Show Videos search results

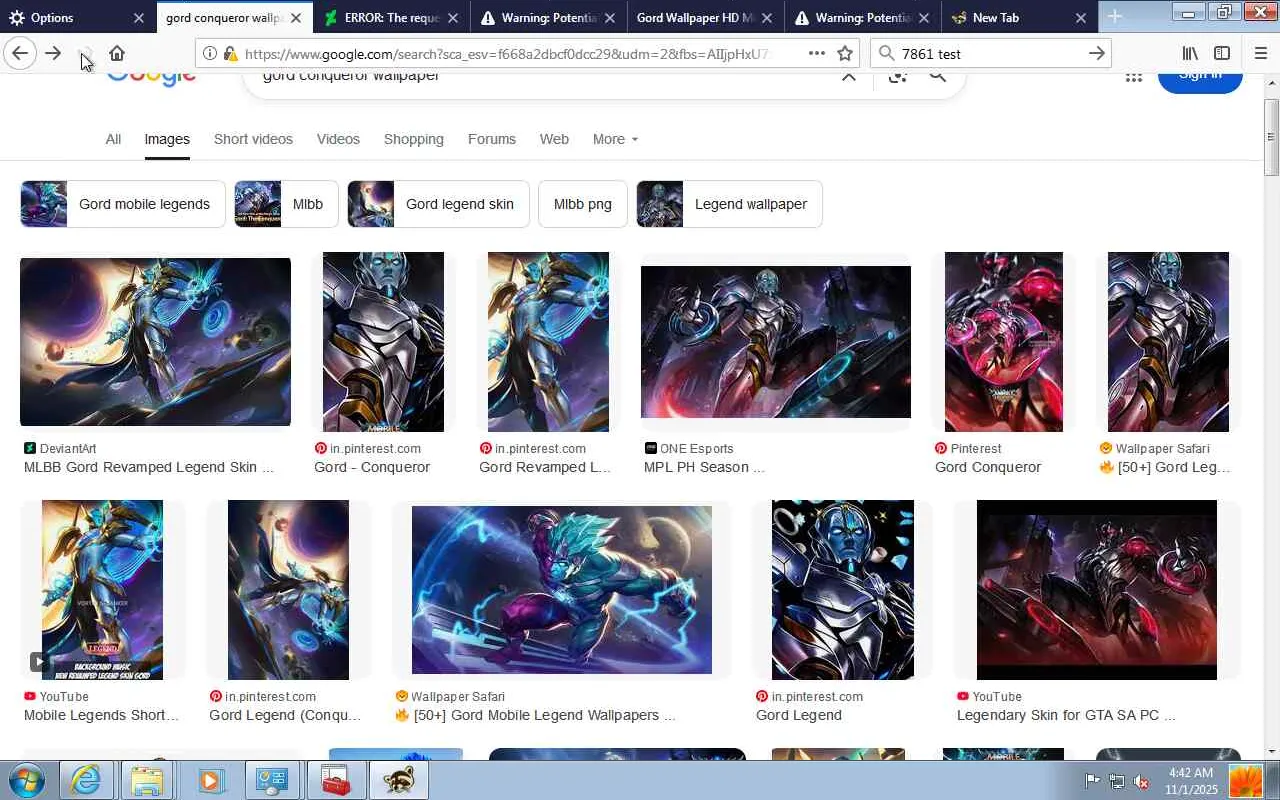click(x=338, y=139)
